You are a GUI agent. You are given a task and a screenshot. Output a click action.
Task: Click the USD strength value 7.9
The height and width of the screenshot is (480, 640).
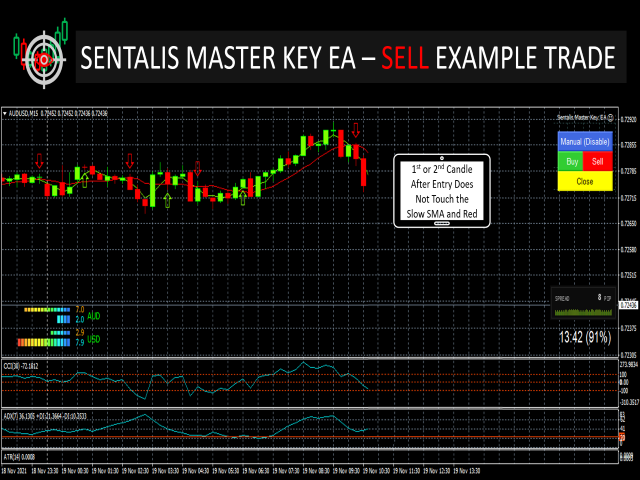pos(80,342)
